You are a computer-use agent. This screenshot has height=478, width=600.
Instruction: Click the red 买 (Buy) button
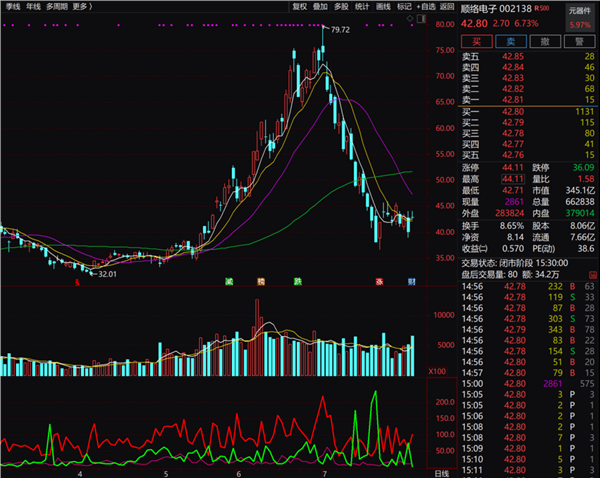coord(476,41)
